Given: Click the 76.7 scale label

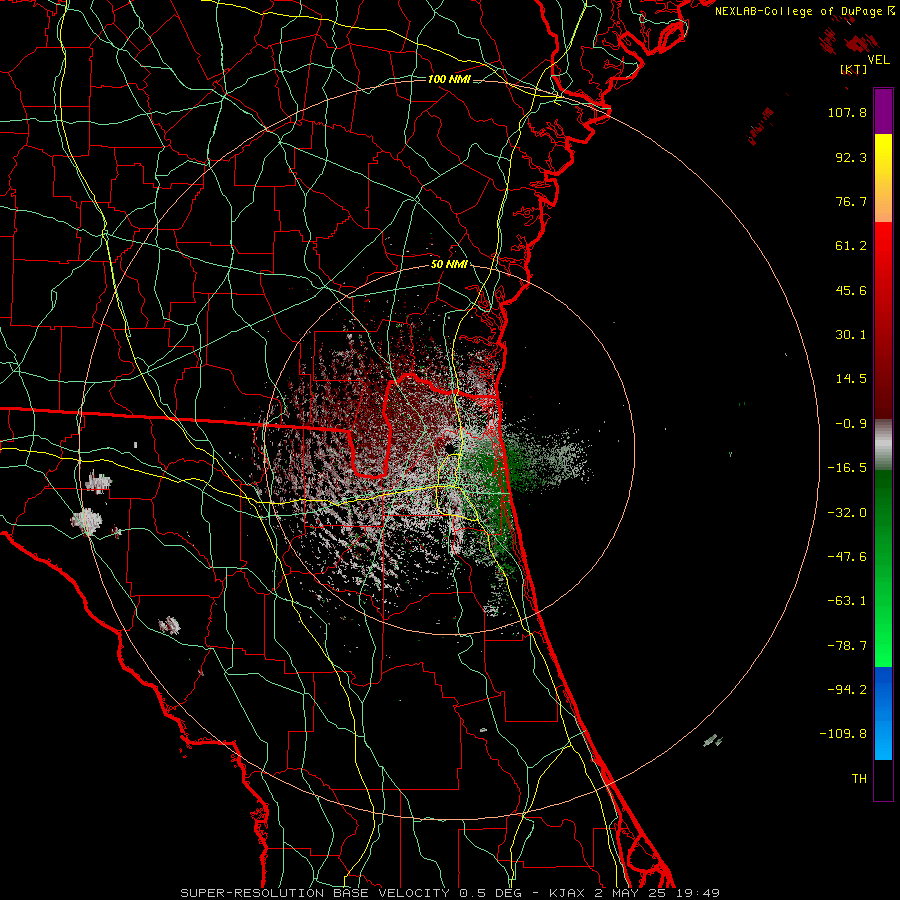Looking at the screenshot, I should coord(851,201).
